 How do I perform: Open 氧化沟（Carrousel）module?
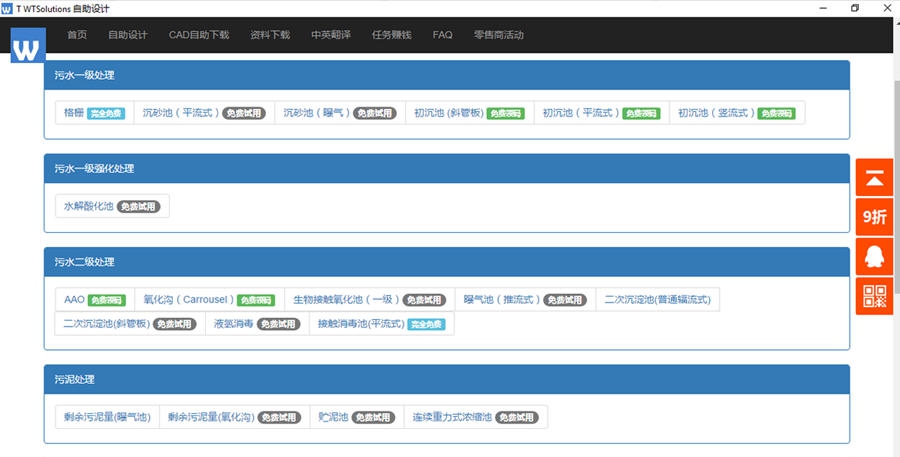coord(210,300)
